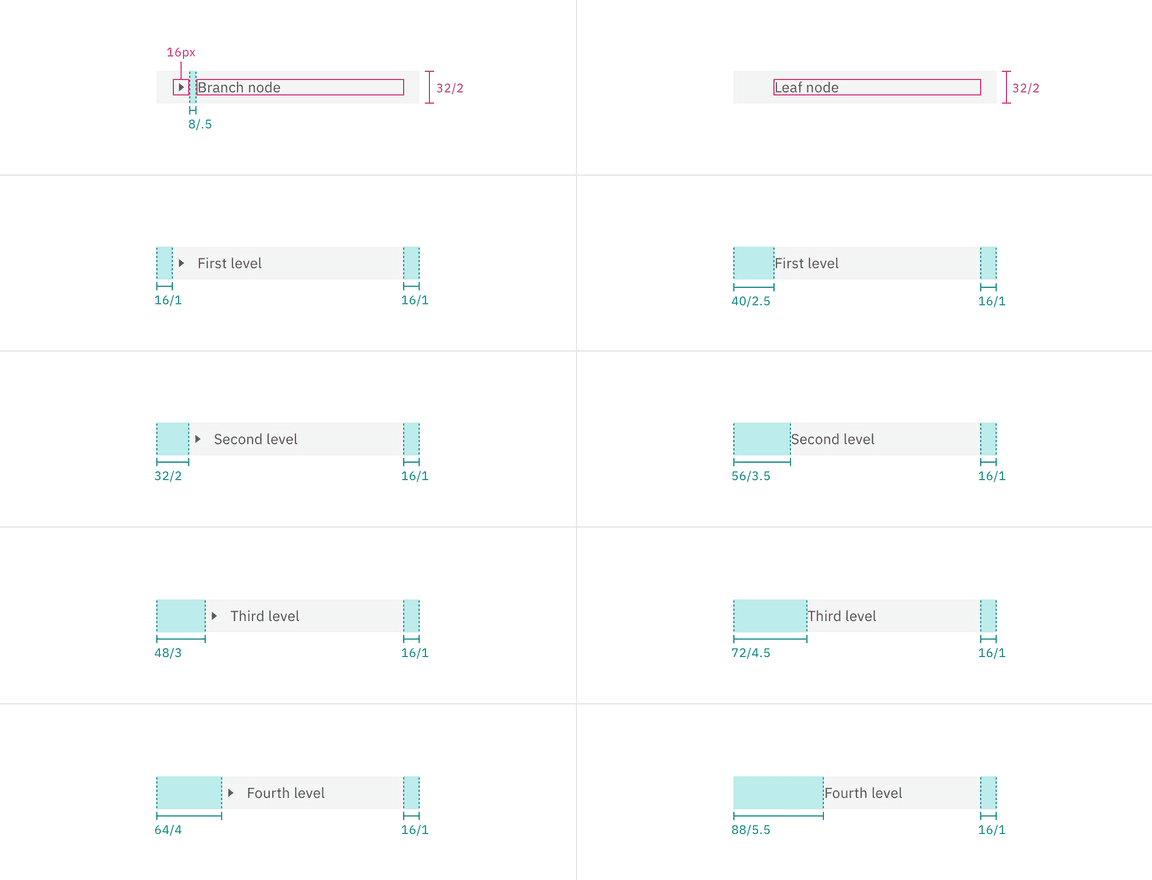This screenshot has width=1152, height=880.
Task: Select the Branch node label
Action: [239, 88]
